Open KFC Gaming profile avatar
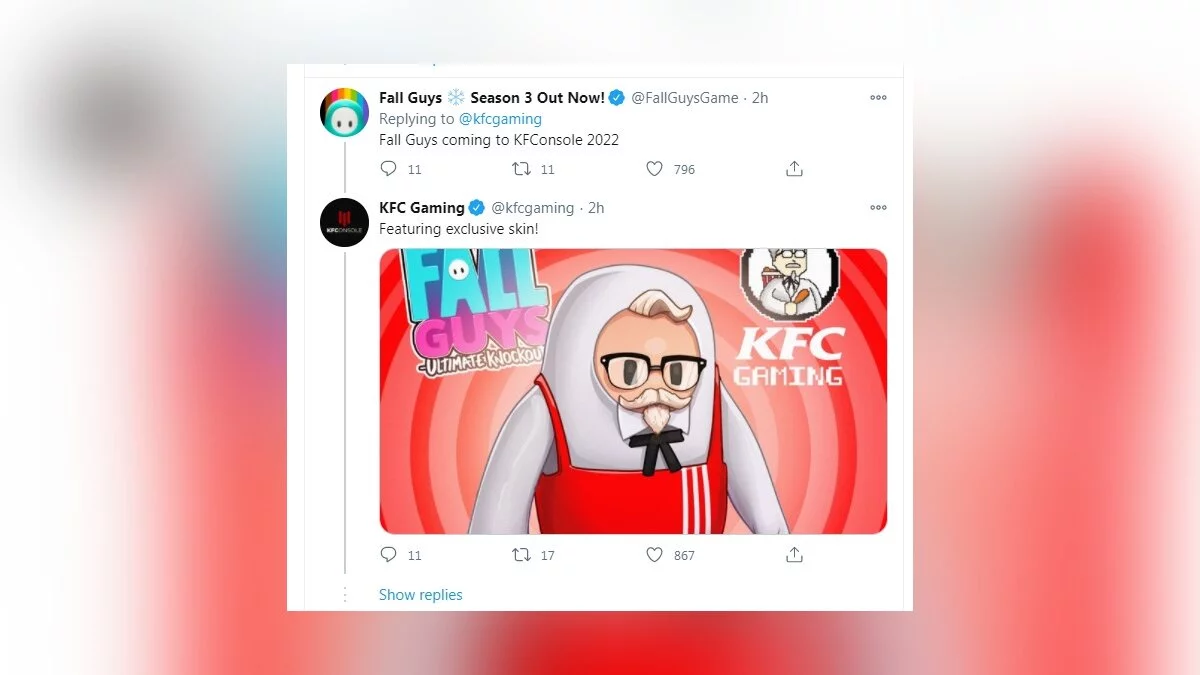The width and height of the screenshot is (1200, 675). coord(344,222)
